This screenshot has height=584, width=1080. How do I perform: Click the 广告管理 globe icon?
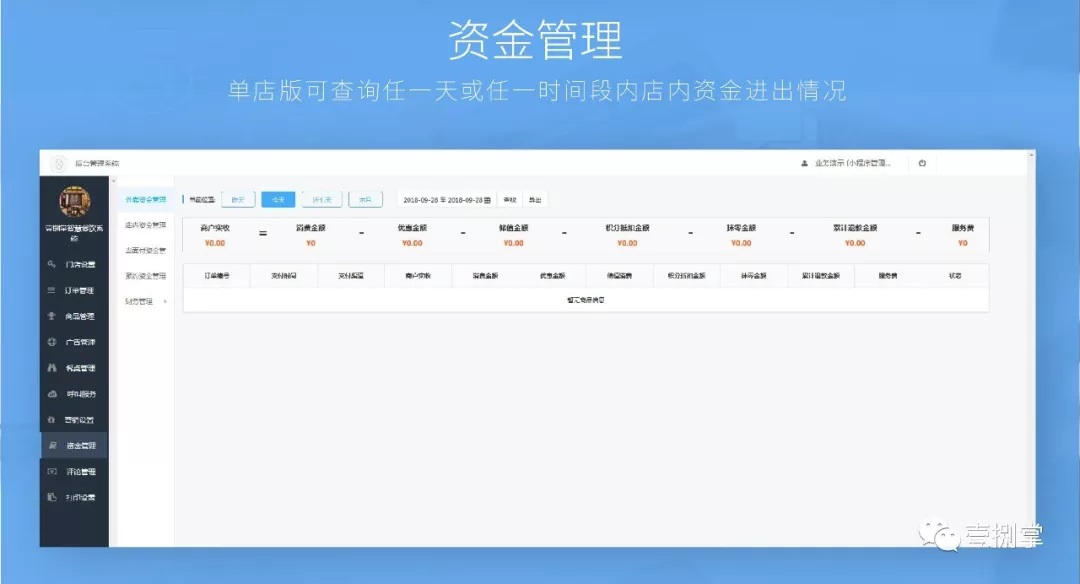point(52,342)
